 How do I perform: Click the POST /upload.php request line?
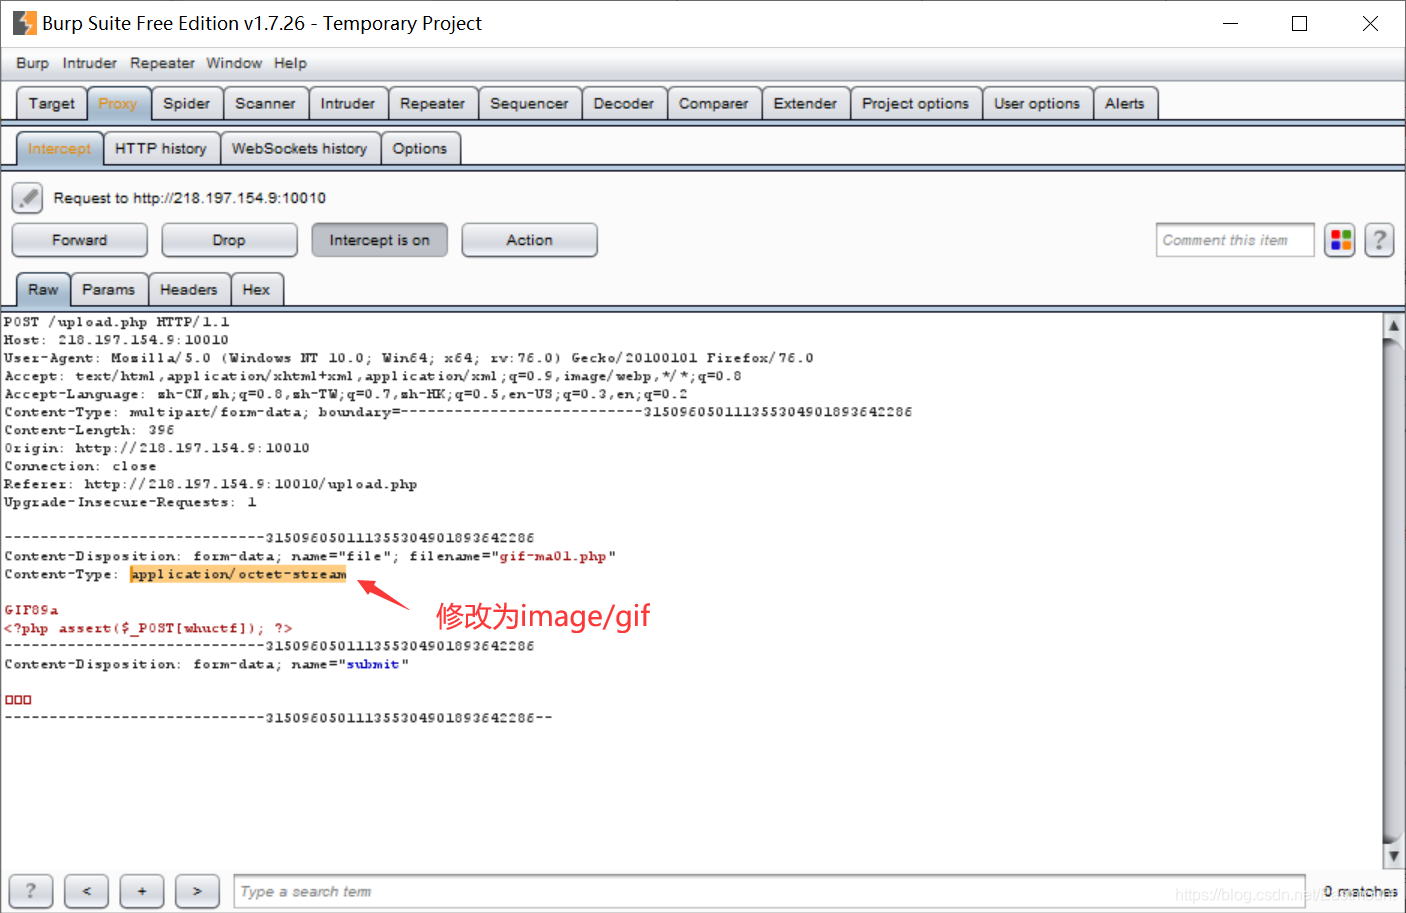point(117,322)
